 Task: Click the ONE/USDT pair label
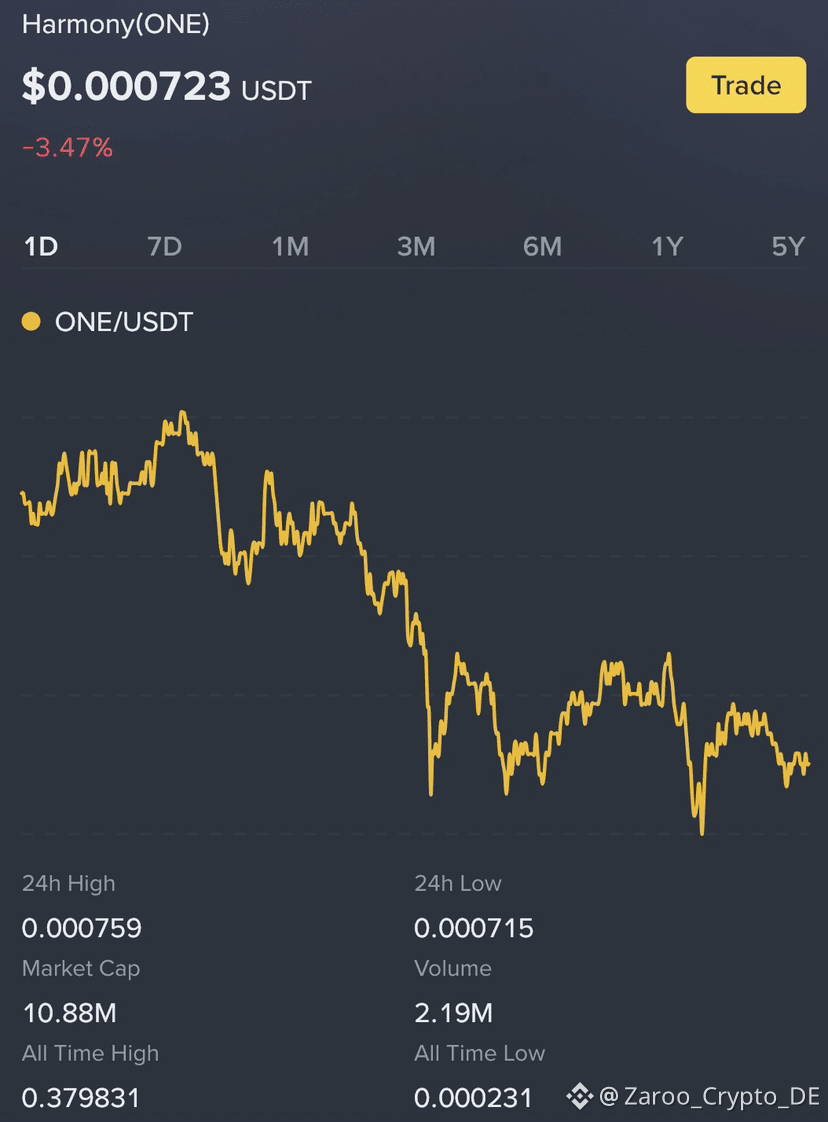(124, 322)
